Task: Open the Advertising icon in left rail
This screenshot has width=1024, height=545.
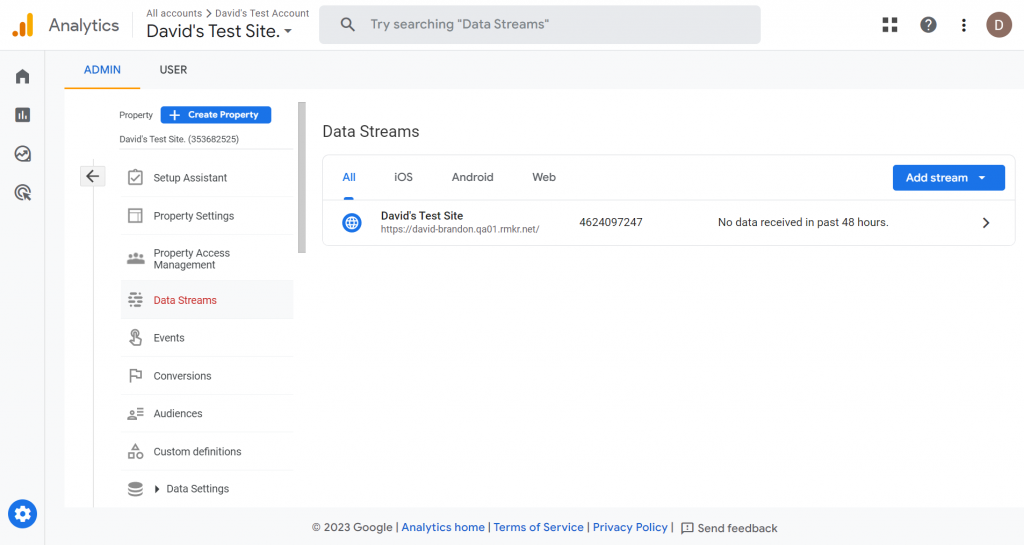Action: click(x=22, y=193)
